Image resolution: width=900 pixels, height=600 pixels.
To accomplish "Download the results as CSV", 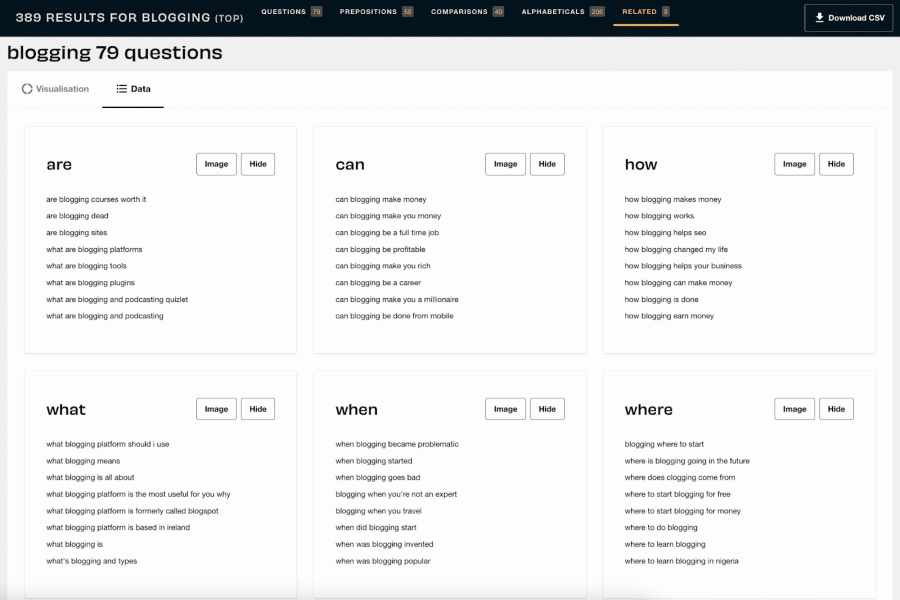I will pyautogui.click(x=848, y=17).
